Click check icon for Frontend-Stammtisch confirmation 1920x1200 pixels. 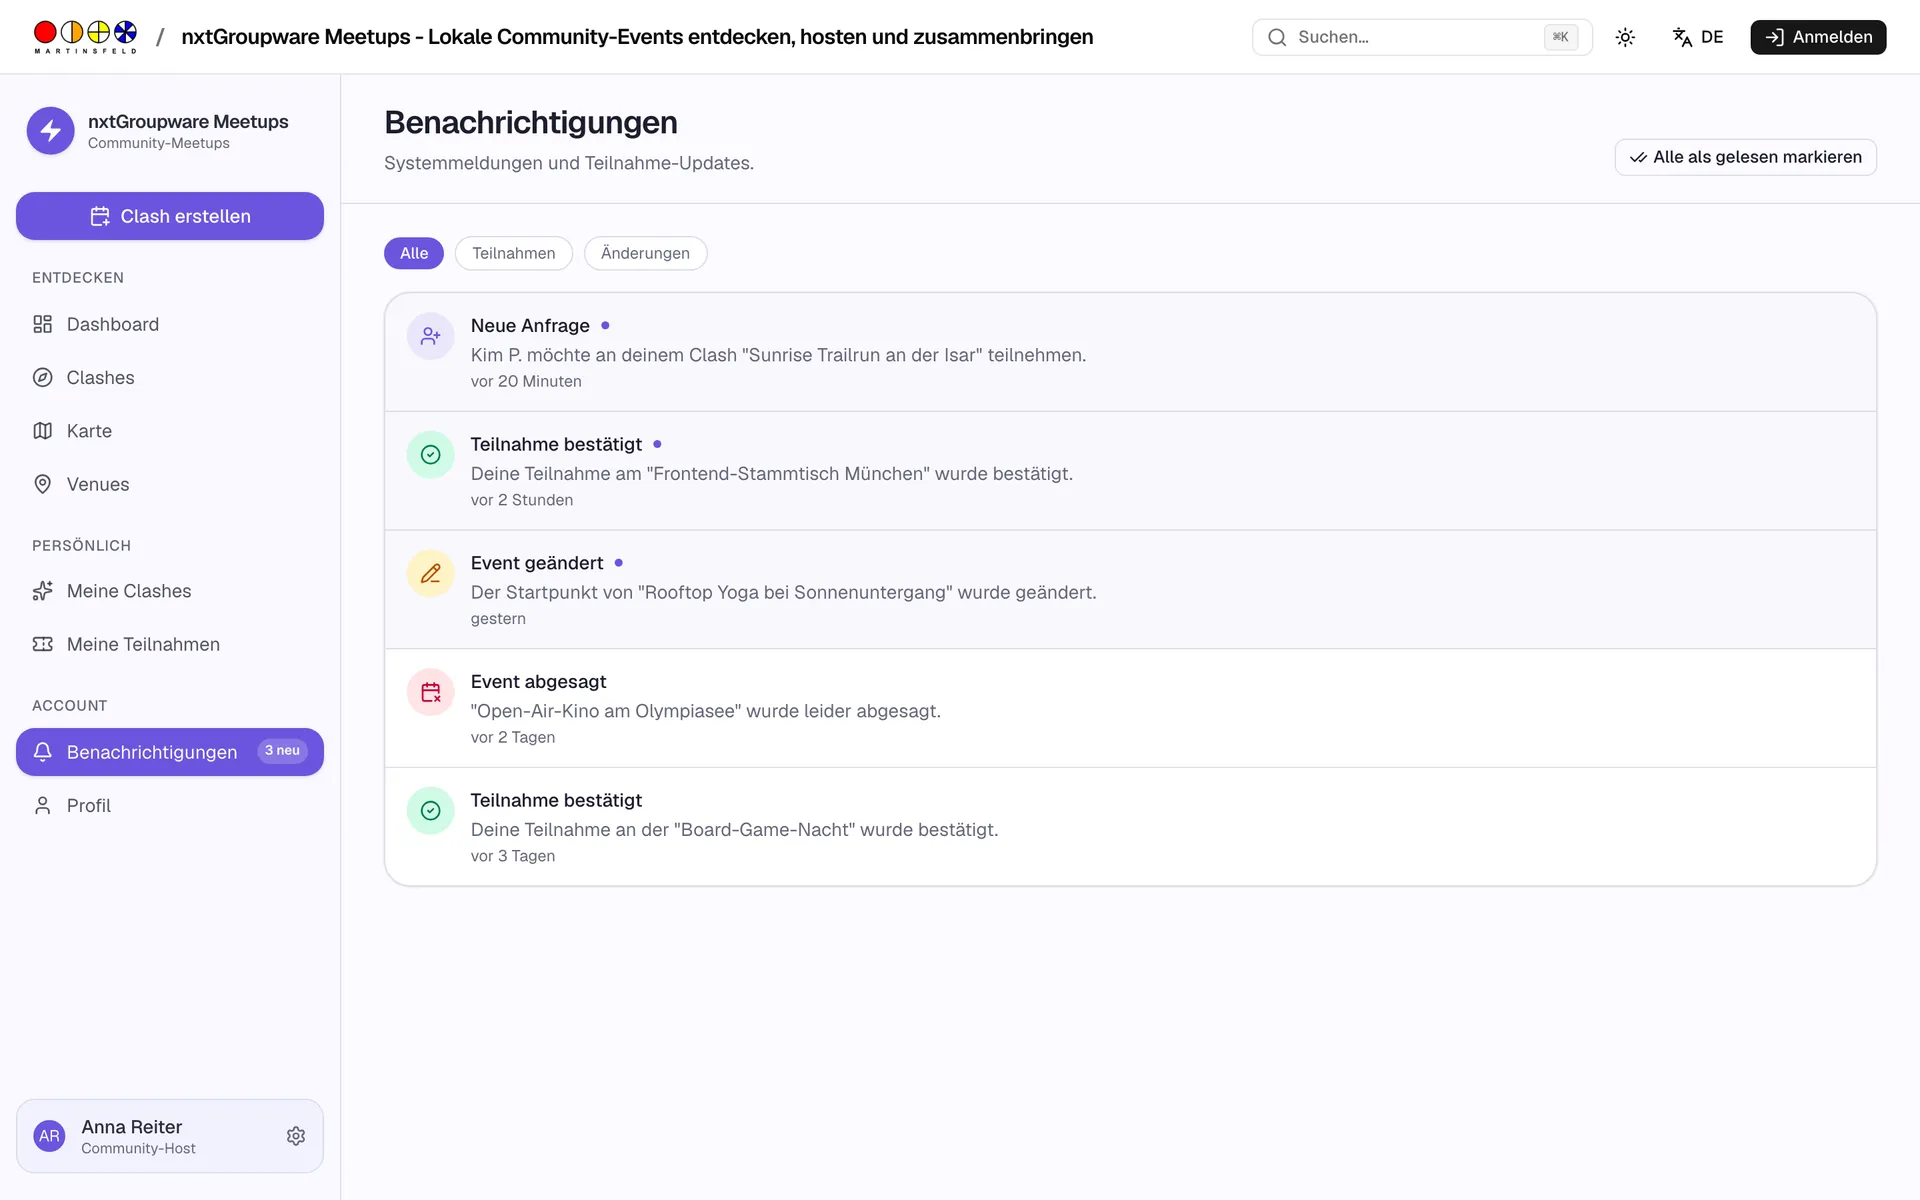[x=431, y=455]
